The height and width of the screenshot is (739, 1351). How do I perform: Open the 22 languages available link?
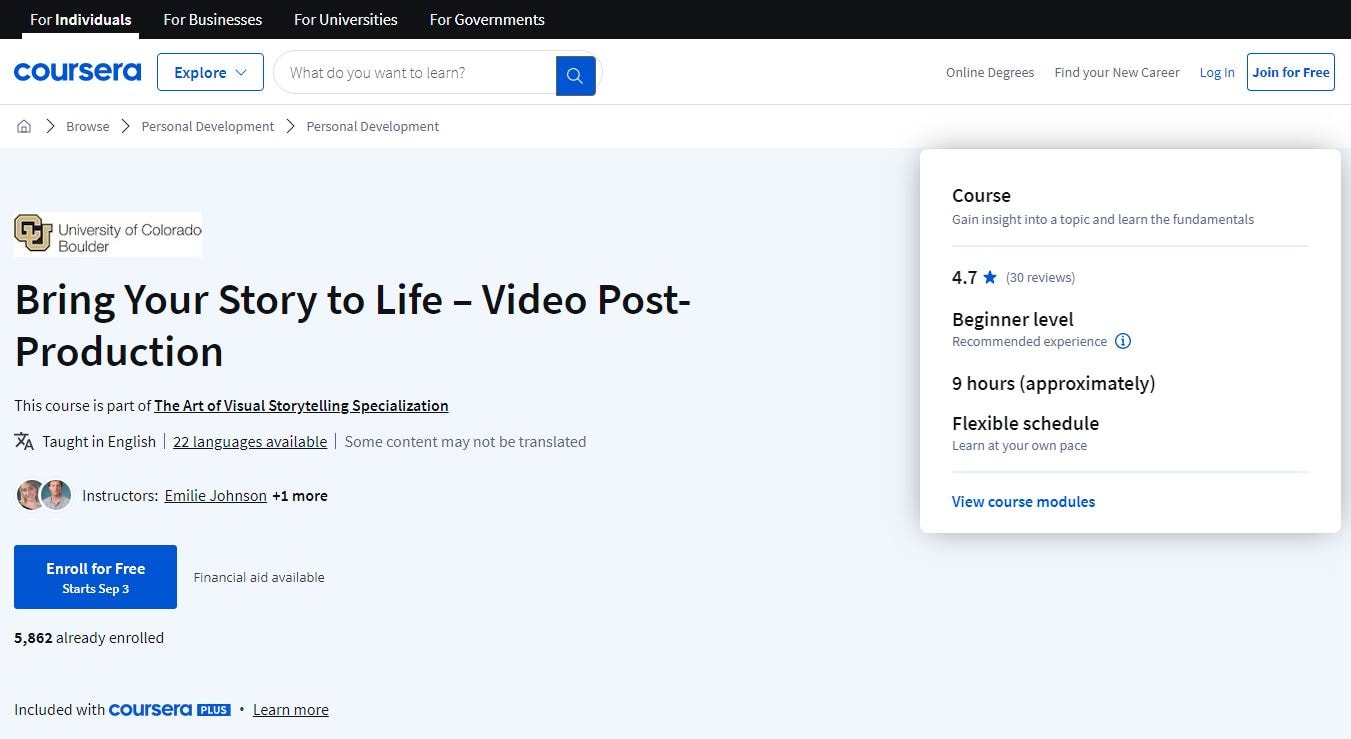click(250, 441)
